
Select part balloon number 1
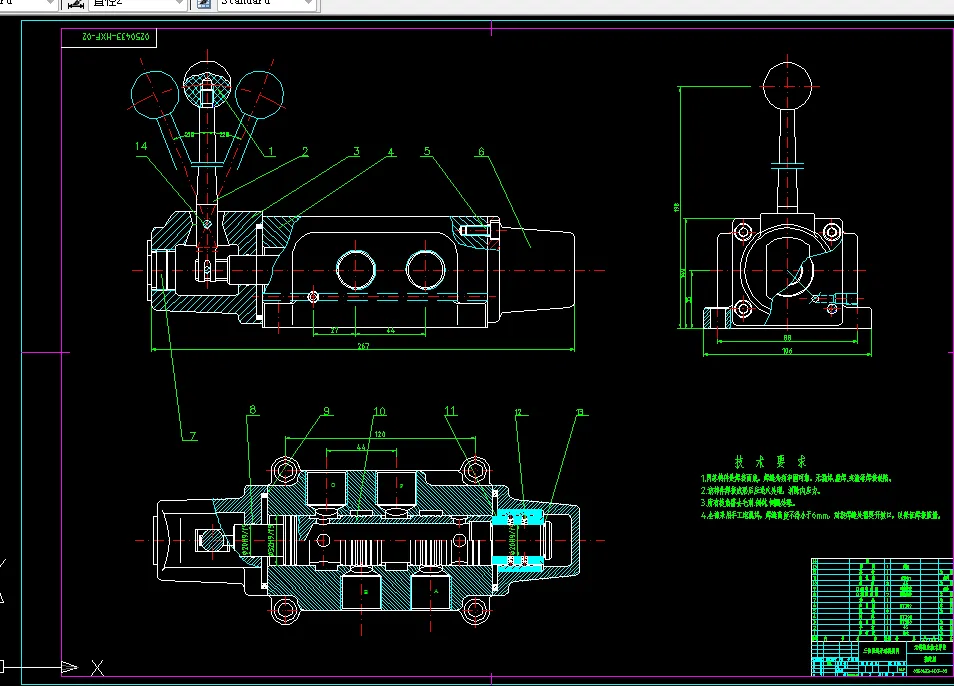[x=271, y=151]
